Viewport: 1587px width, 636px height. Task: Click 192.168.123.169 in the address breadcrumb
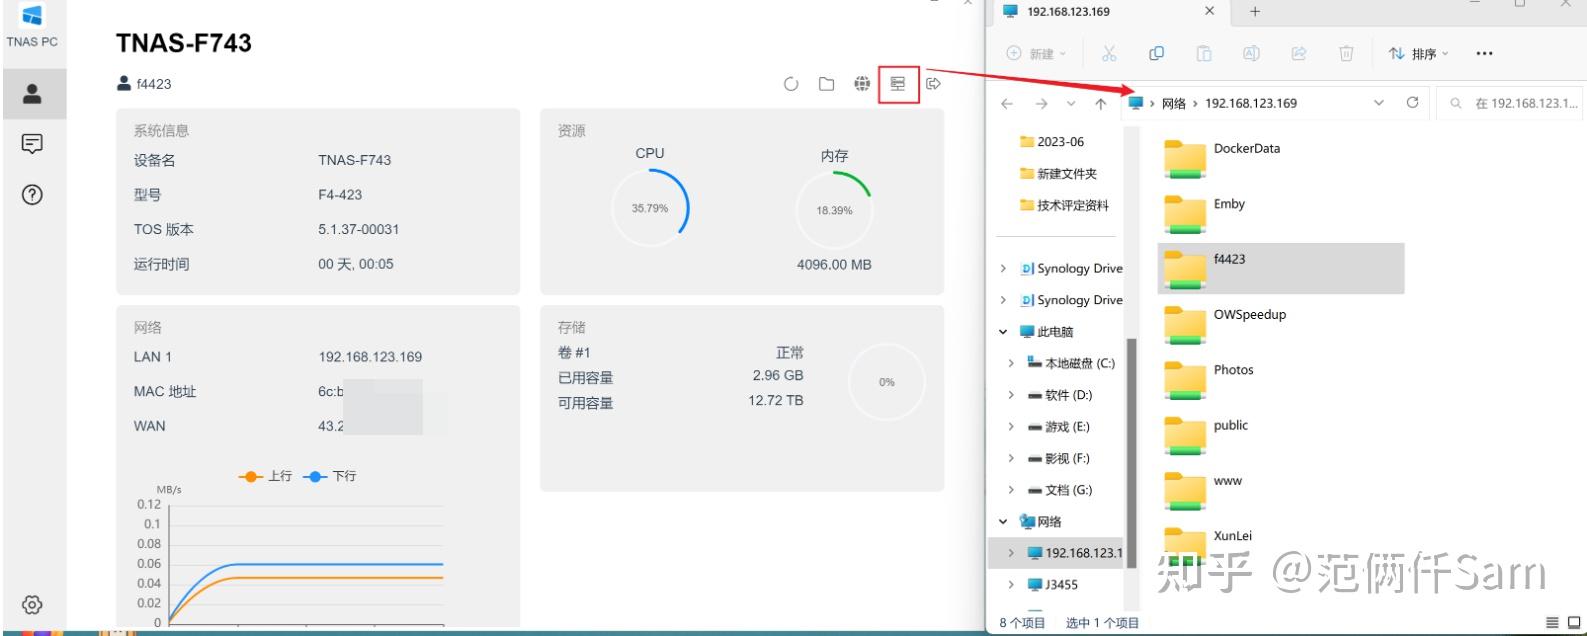click(1251, 103)
